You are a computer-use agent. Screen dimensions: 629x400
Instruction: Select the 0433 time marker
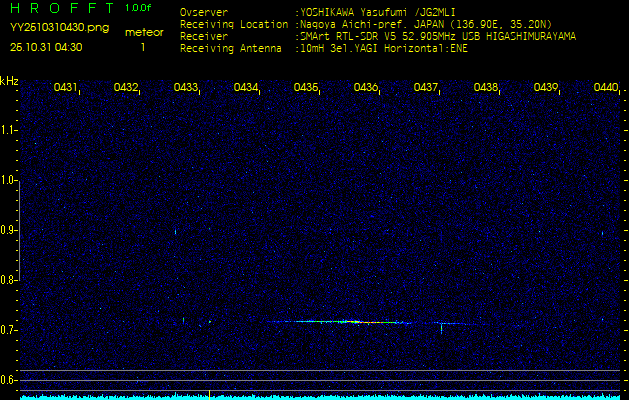point(186,88)
